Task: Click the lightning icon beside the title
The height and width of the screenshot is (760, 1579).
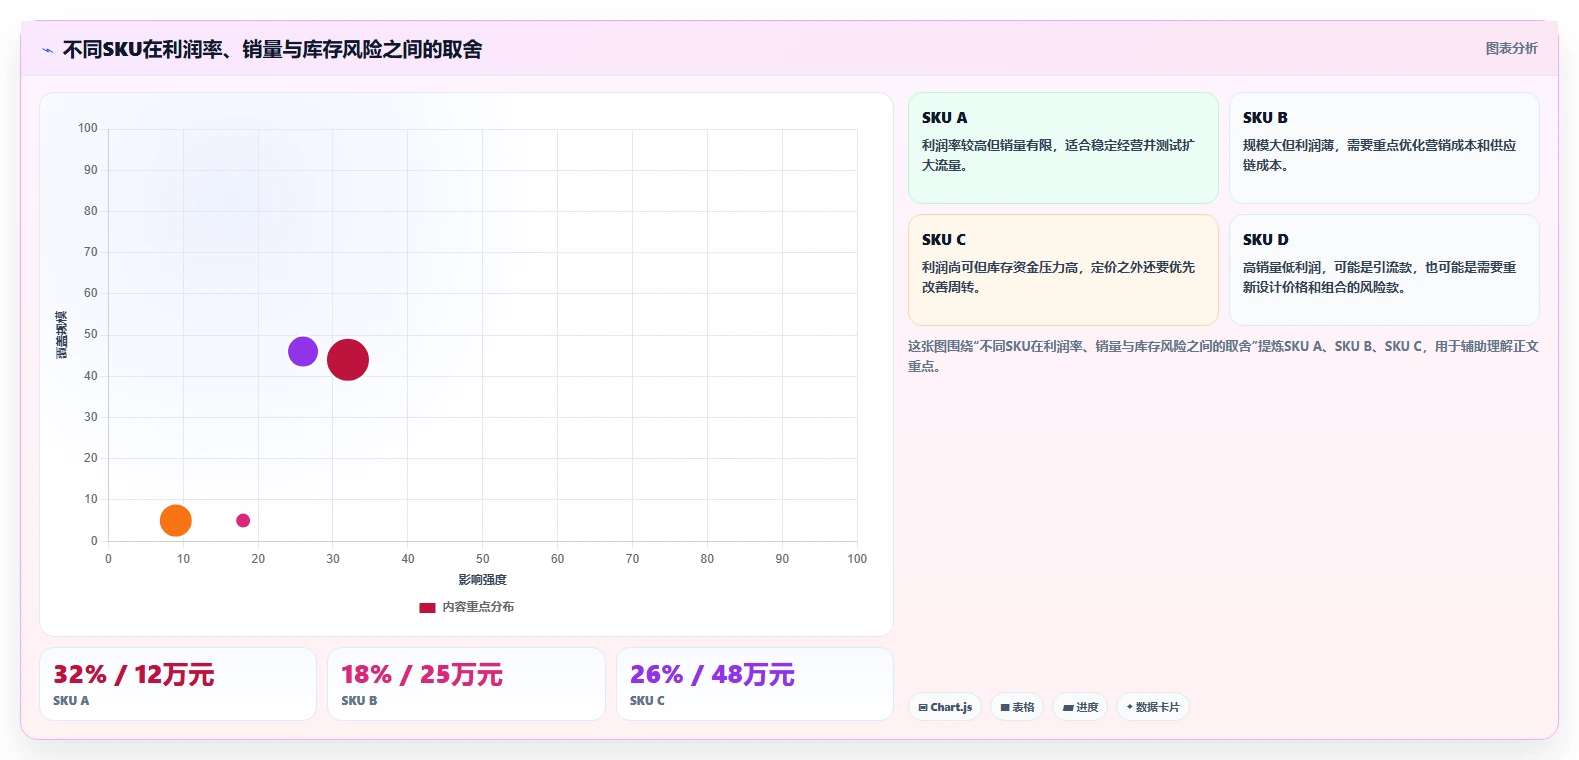Action: click(x=47, y=50)
